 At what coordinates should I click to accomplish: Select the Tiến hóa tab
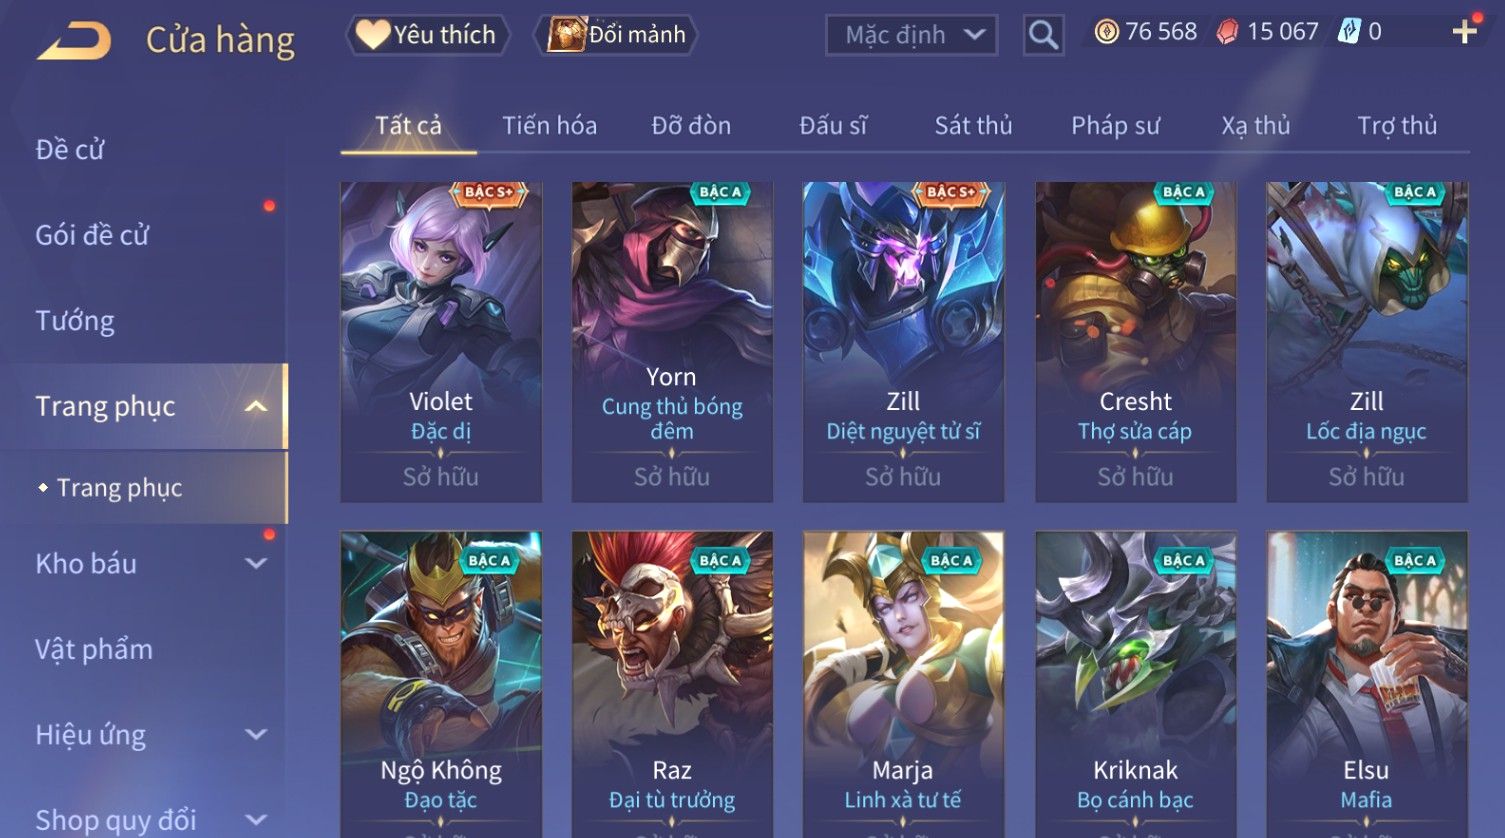pyautogui.click(x=549, y=126)
